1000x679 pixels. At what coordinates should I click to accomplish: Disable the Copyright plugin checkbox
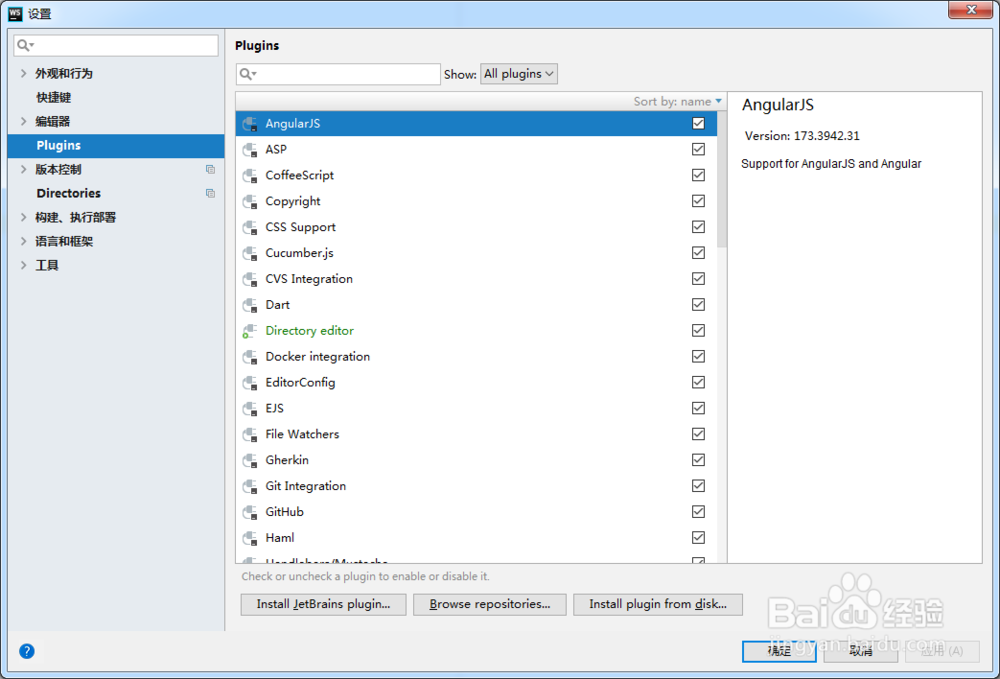[x=698, y=201]
